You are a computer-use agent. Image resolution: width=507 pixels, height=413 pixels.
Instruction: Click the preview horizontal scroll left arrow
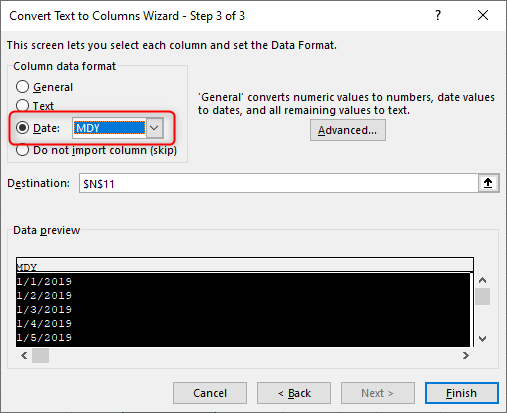[24, 356]
